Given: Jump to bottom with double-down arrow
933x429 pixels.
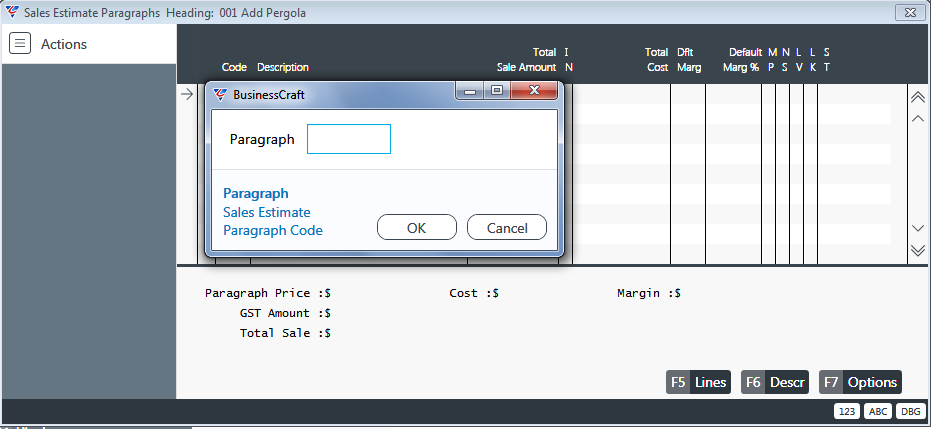Looking at the screenshot, I should [918, 250].
